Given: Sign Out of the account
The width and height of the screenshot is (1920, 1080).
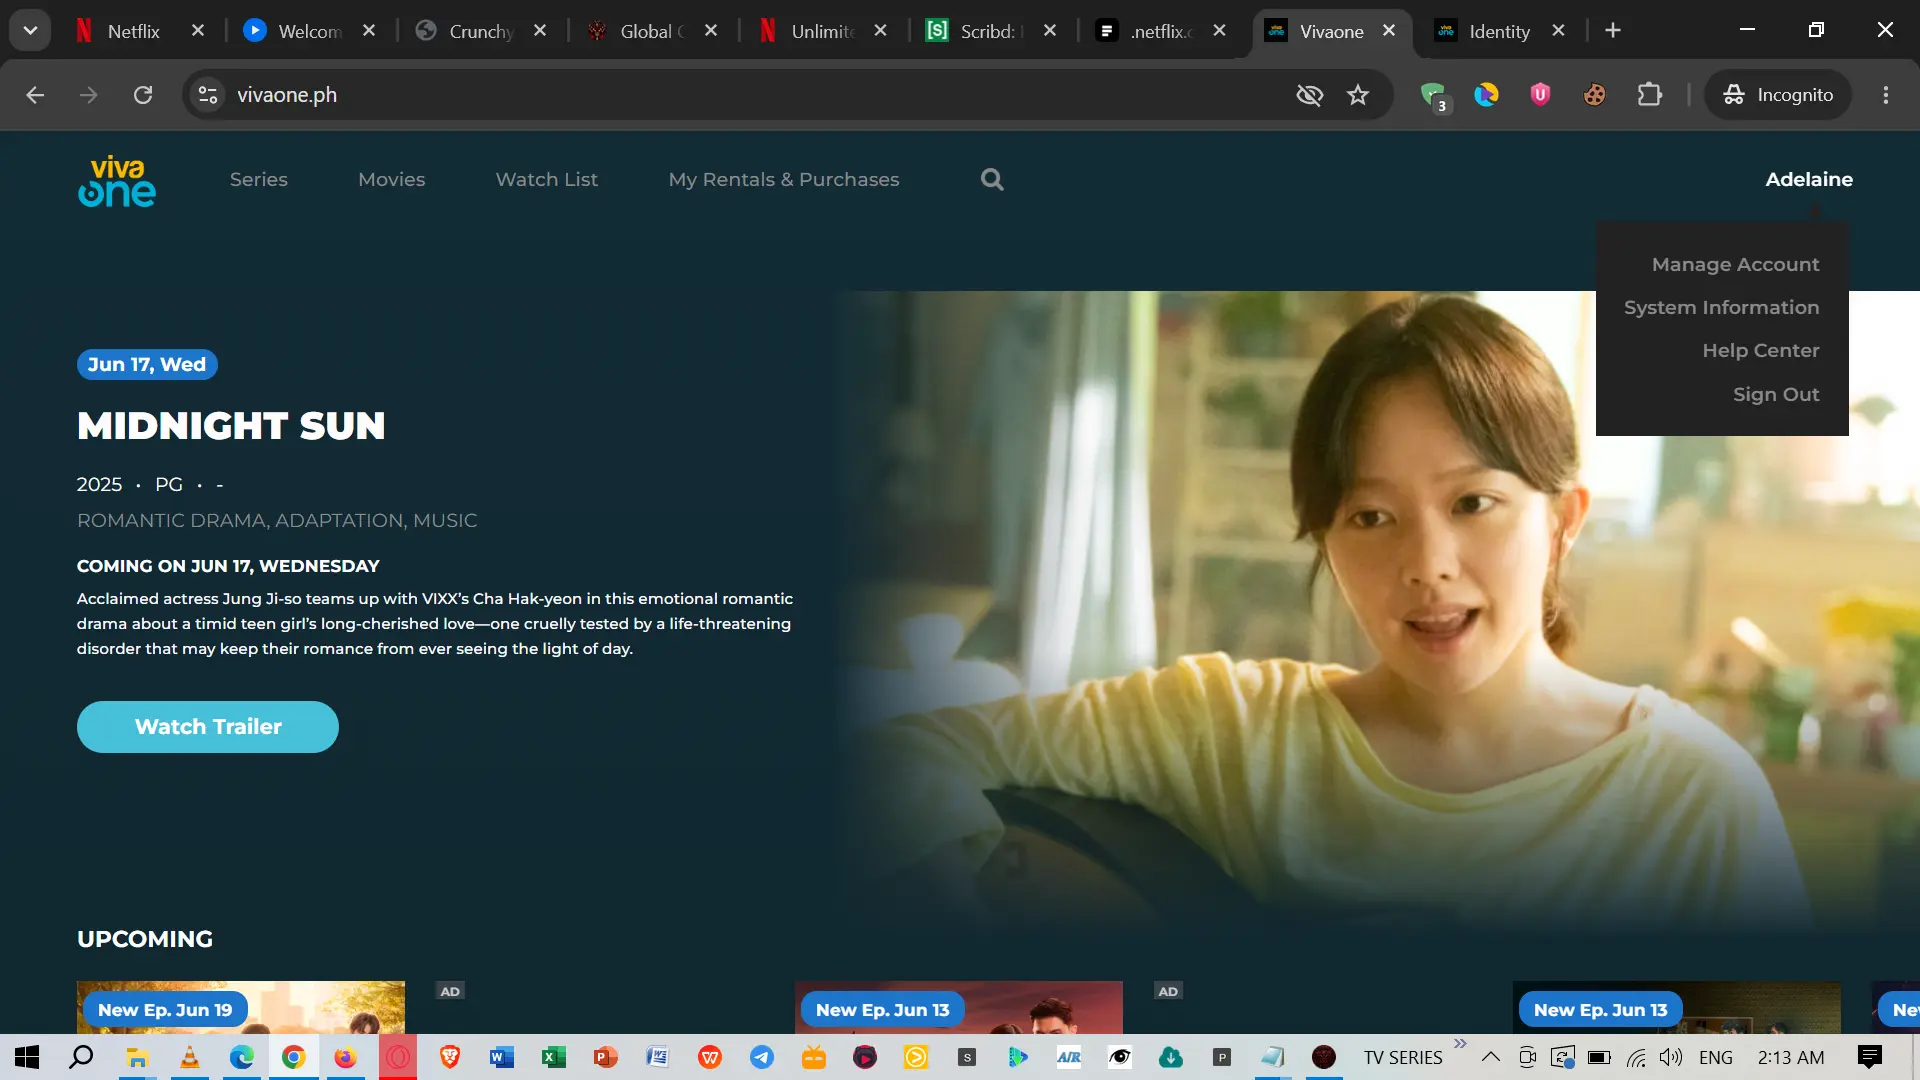Looking at the screenshot, I should coord(1776,394).
